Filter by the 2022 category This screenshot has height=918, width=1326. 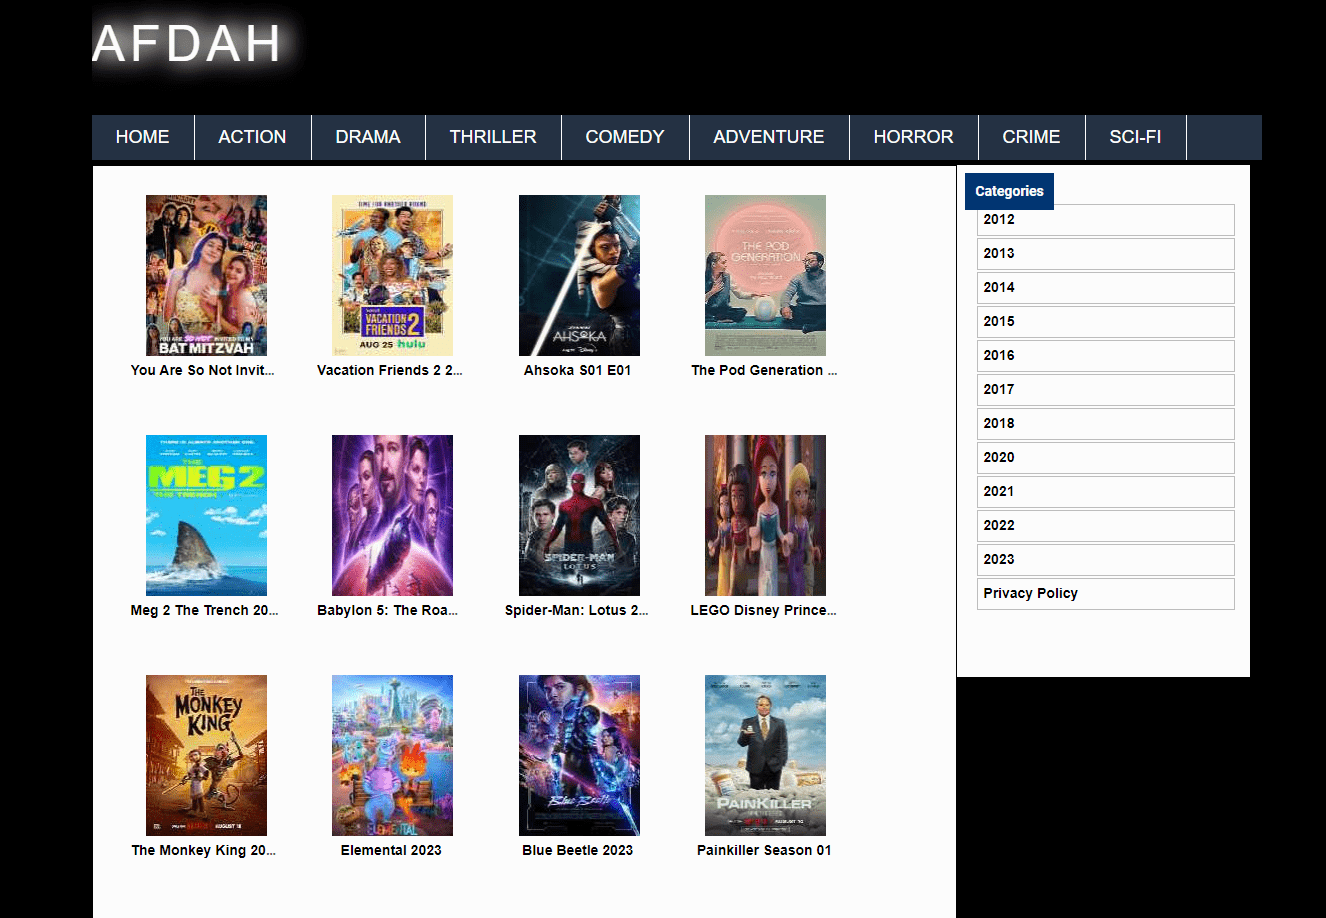click(1106, 526)
